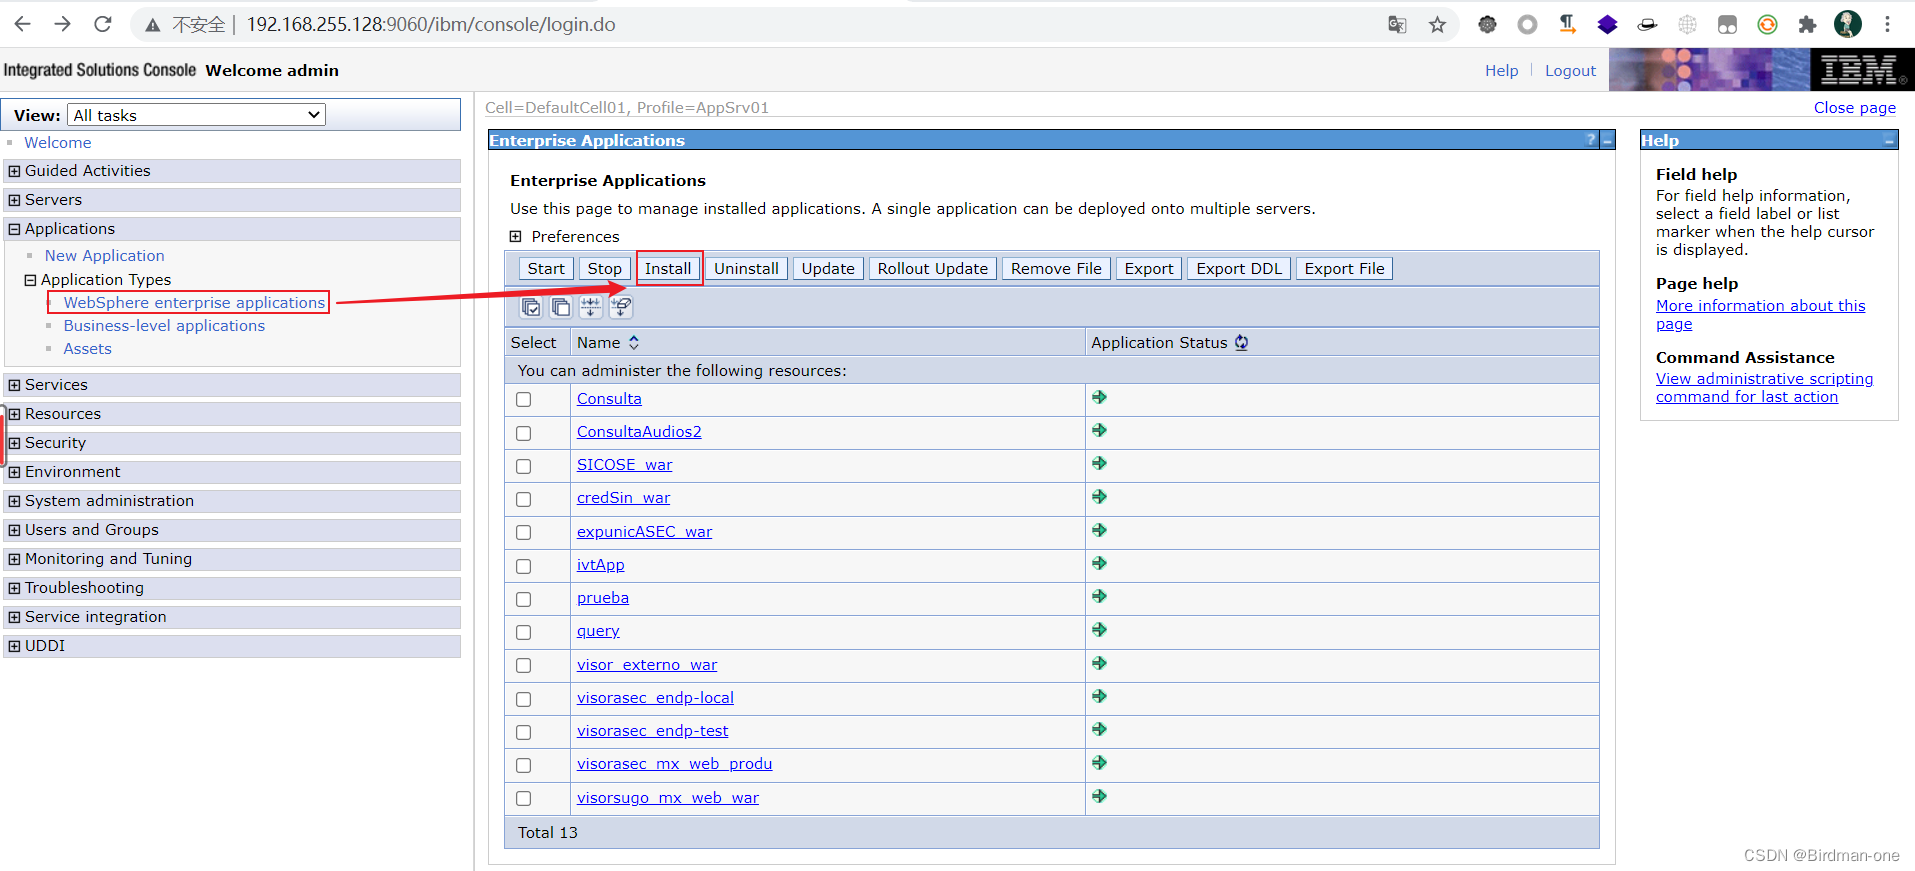Expand the Security navigation section

point(14,443)
